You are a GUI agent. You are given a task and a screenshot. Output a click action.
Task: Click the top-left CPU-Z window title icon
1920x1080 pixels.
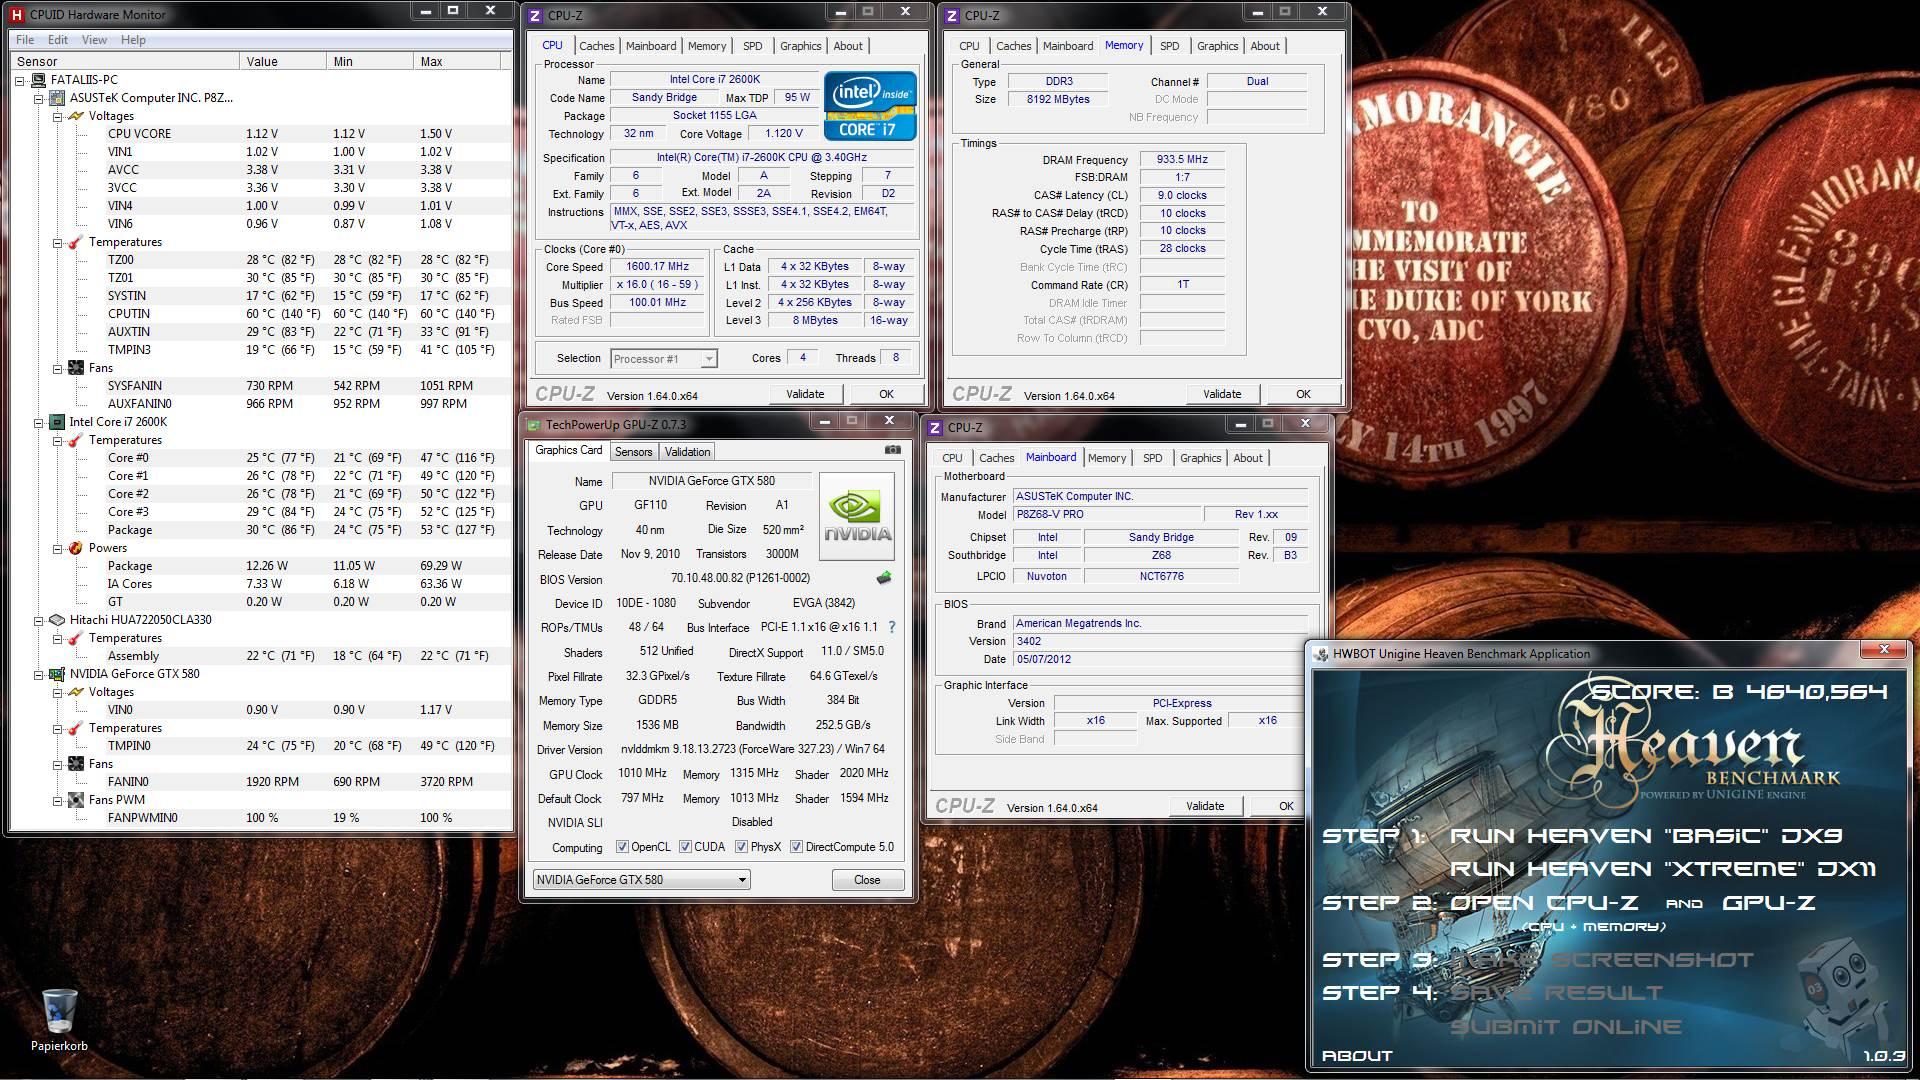[535, 15]
